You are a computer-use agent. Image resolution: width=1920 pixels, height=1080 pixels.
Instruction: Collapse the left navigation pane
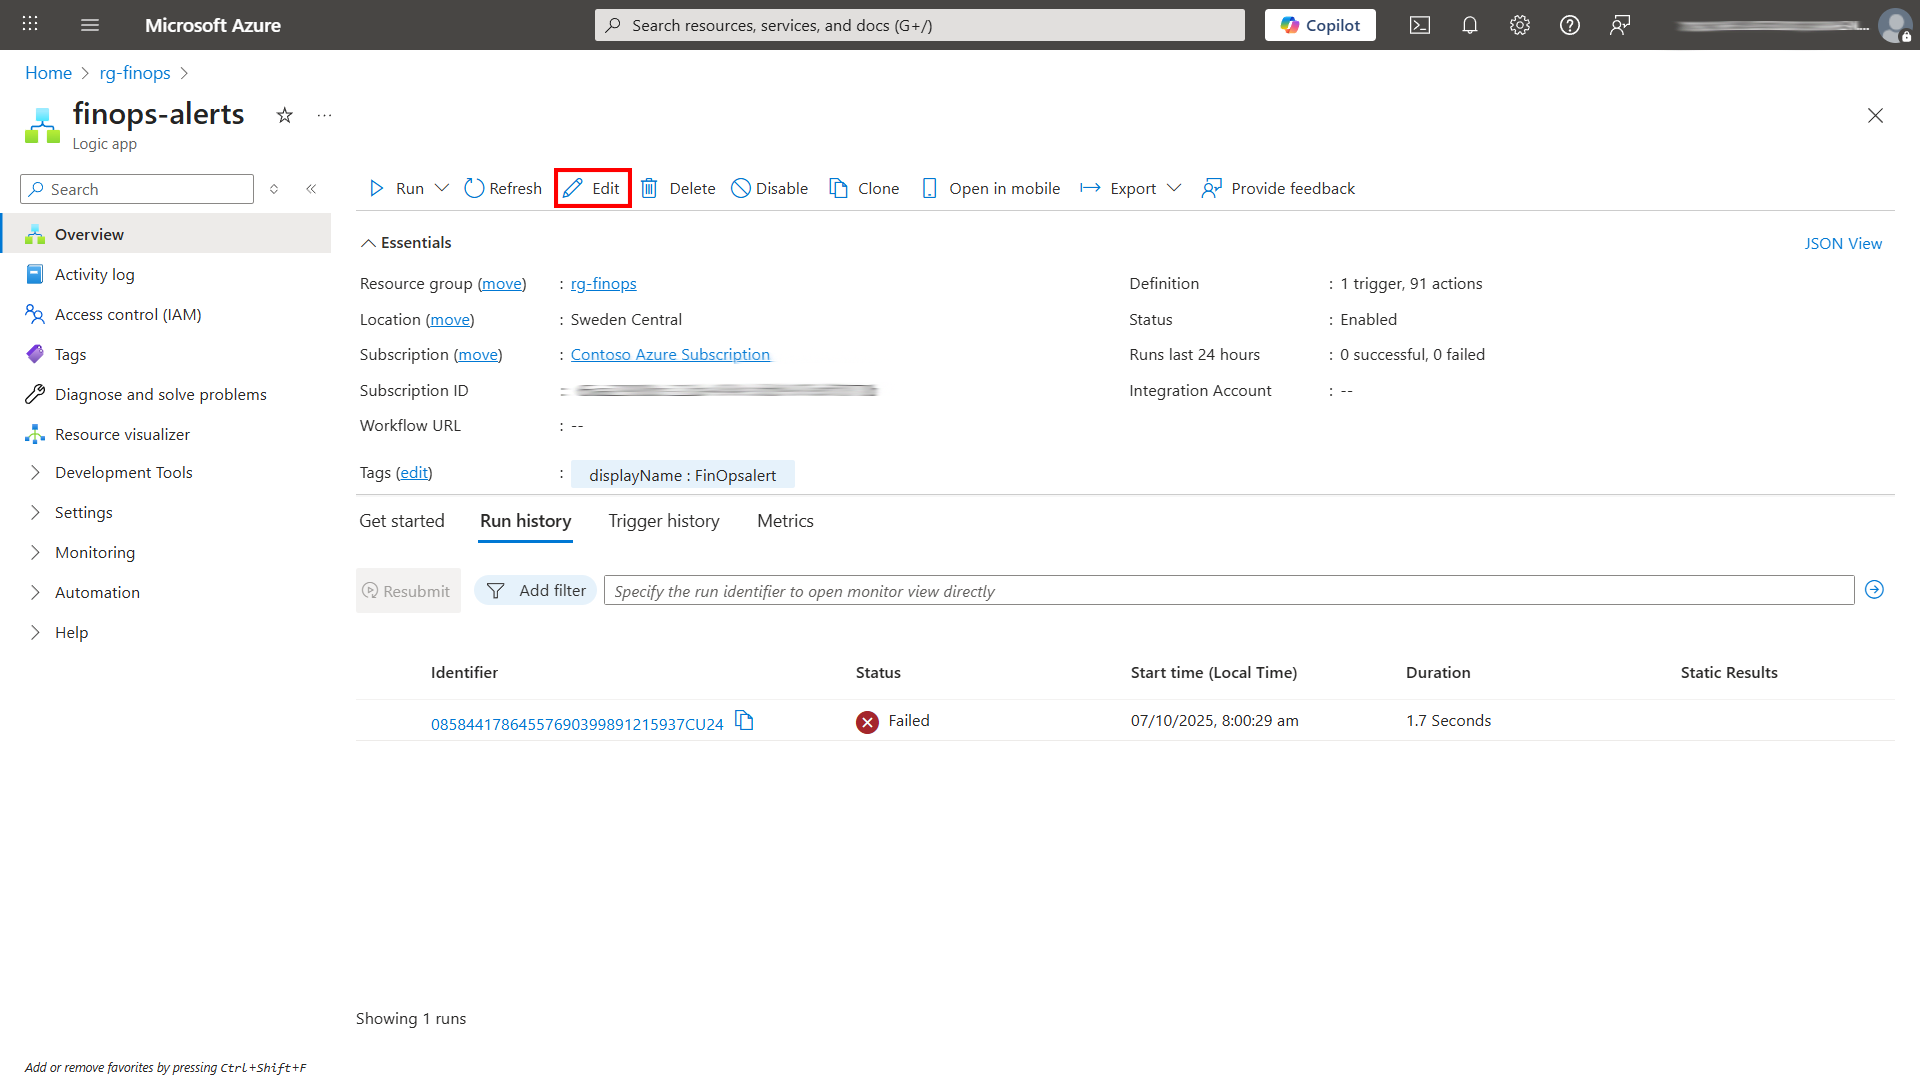[x=311, y=188]
